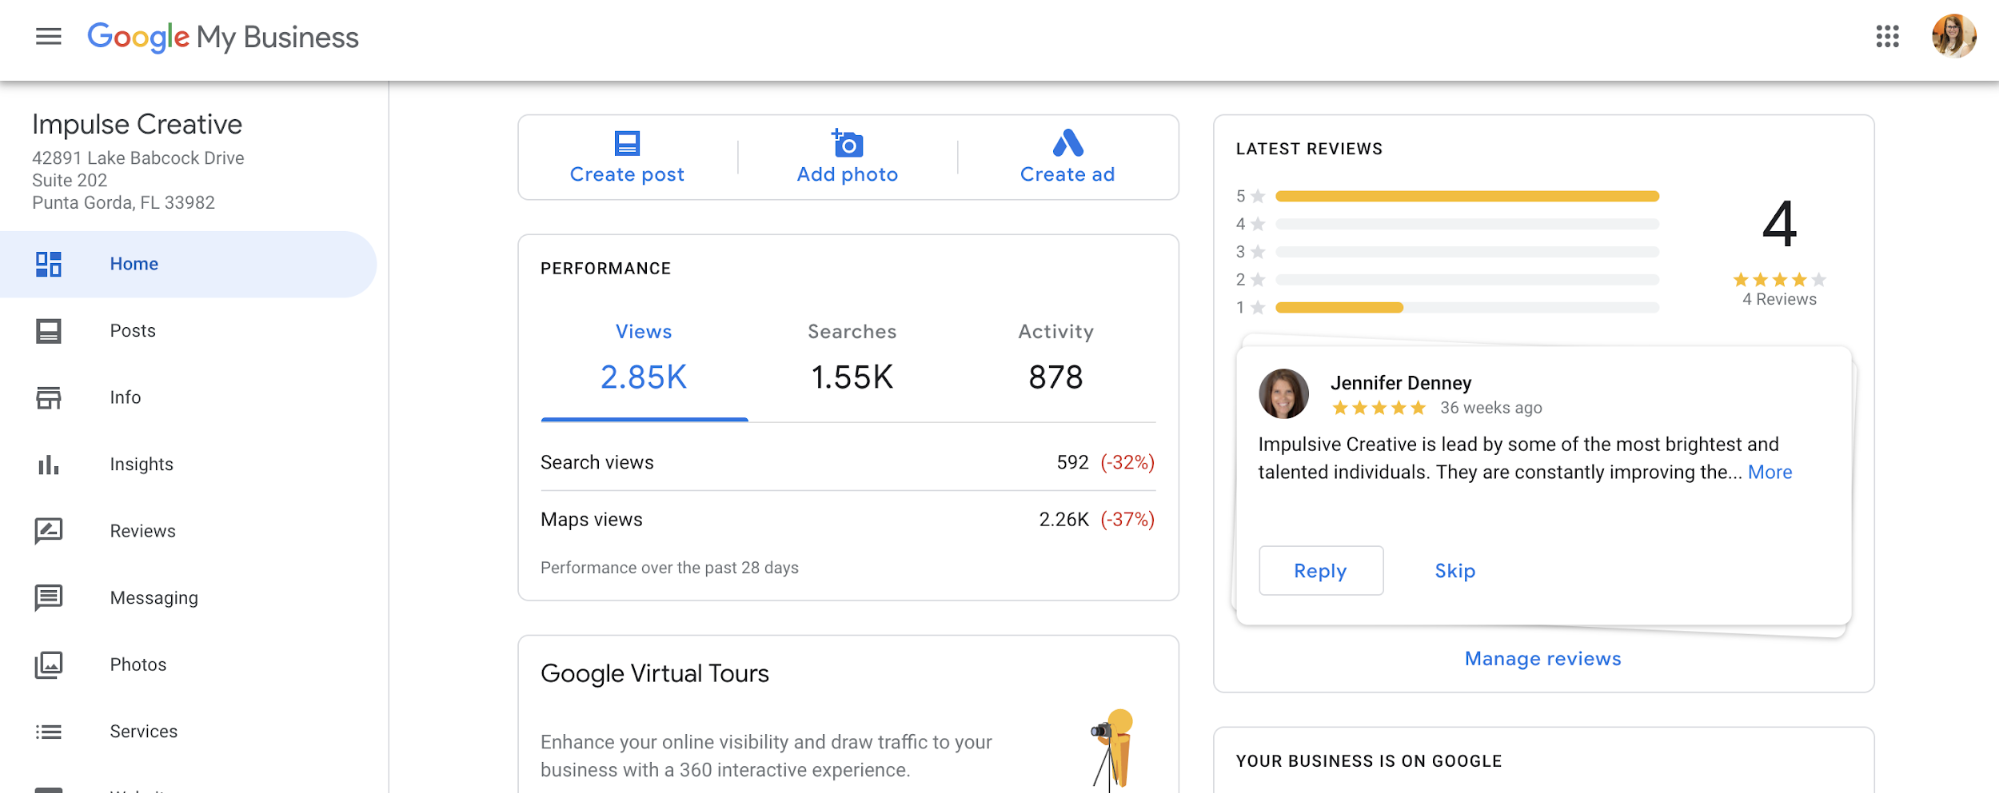Select the Views performance tab
The image size is (1999, 794).
[x=644, y=357]
